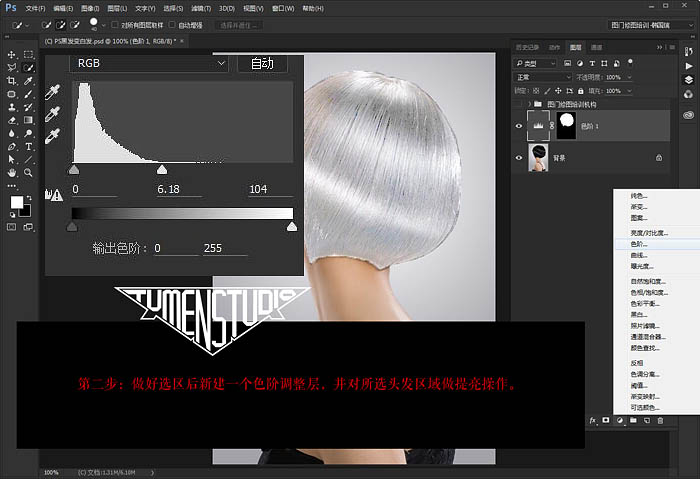The image size is (700, 479).
Task: Choose 色阶... from the adjustment menu
Action: (x=657, y=244)
